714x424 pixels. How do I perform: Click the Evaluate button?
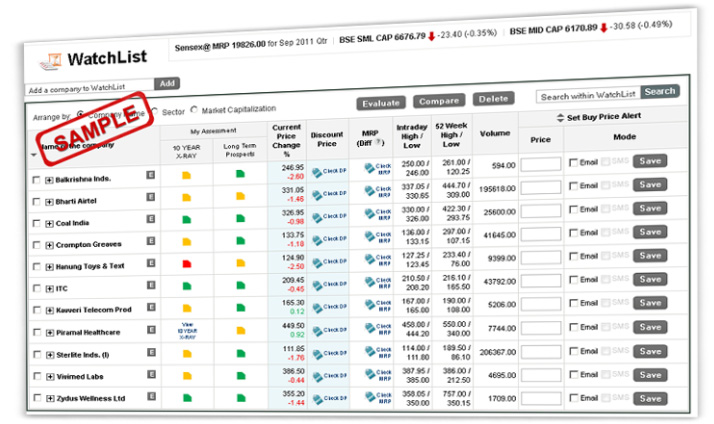coord(381,103)
